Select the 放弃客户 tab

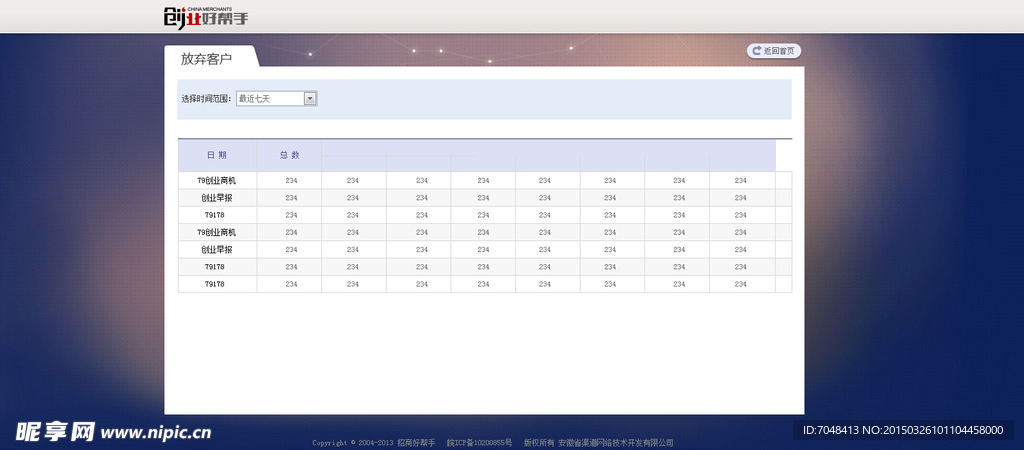[207, 59]
